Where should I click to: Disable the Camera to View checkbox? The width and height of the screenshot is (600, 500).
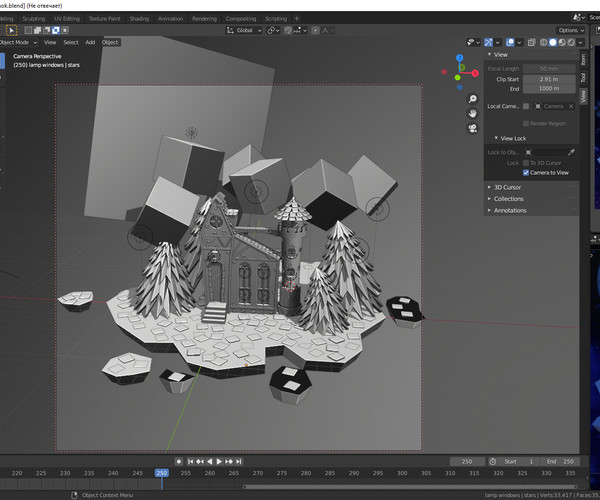pyautogui.click(x=526, y=172)
